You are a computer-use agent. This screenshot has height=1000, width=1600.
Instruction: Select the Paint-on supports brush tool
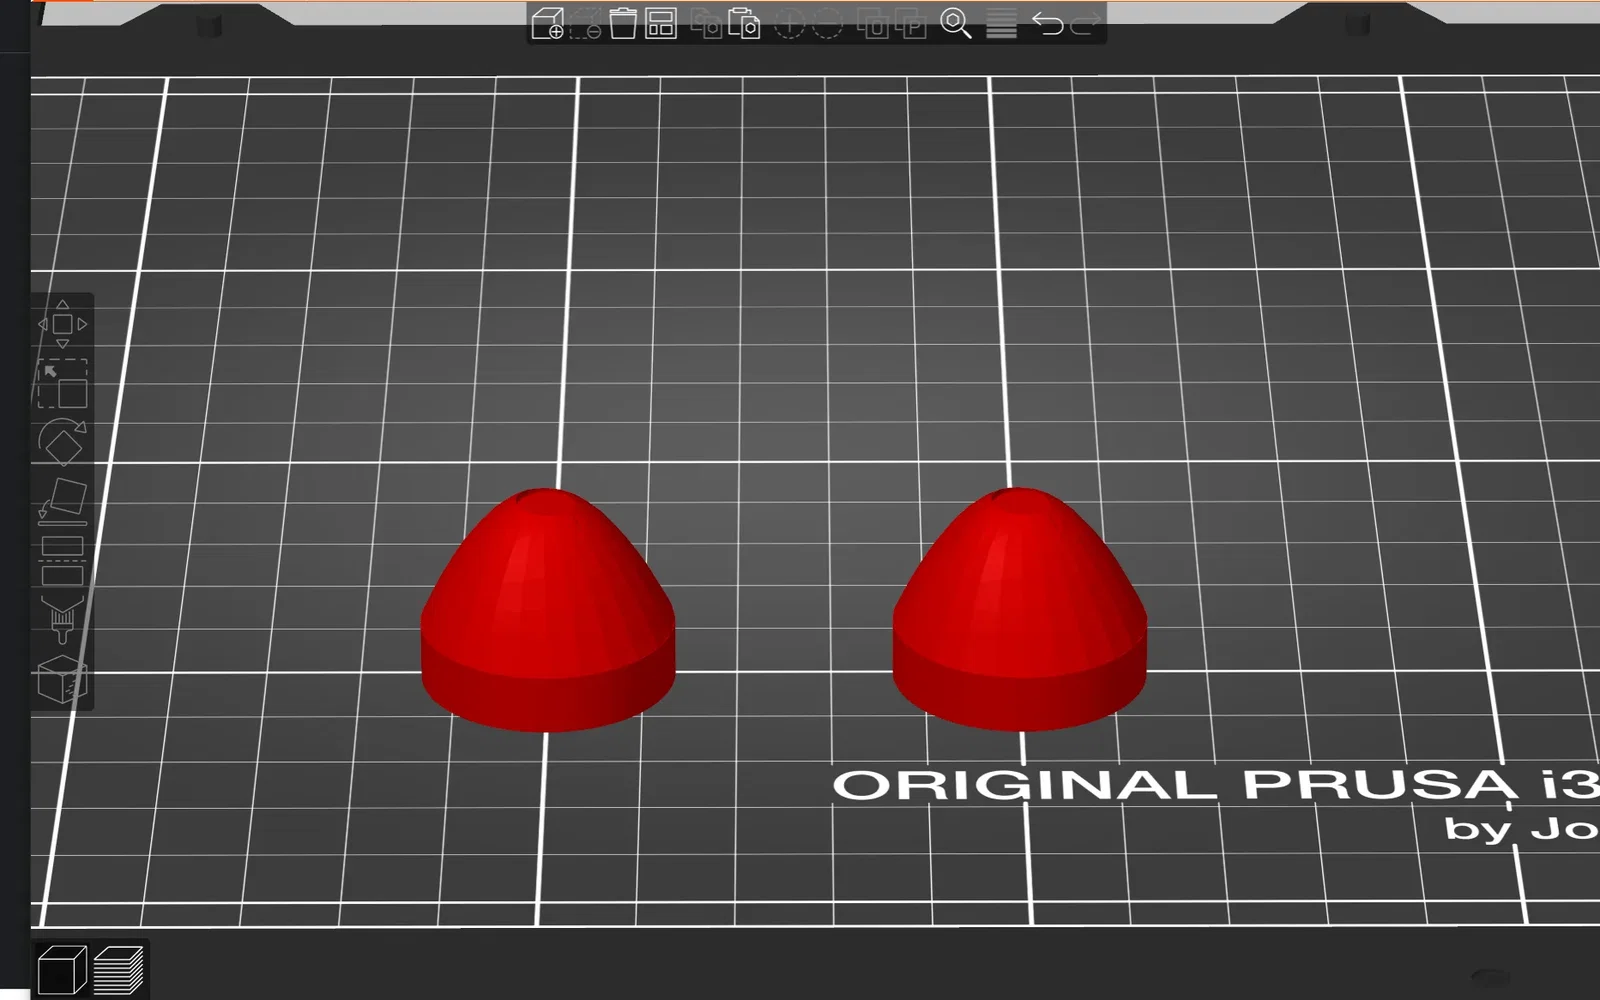62,620
